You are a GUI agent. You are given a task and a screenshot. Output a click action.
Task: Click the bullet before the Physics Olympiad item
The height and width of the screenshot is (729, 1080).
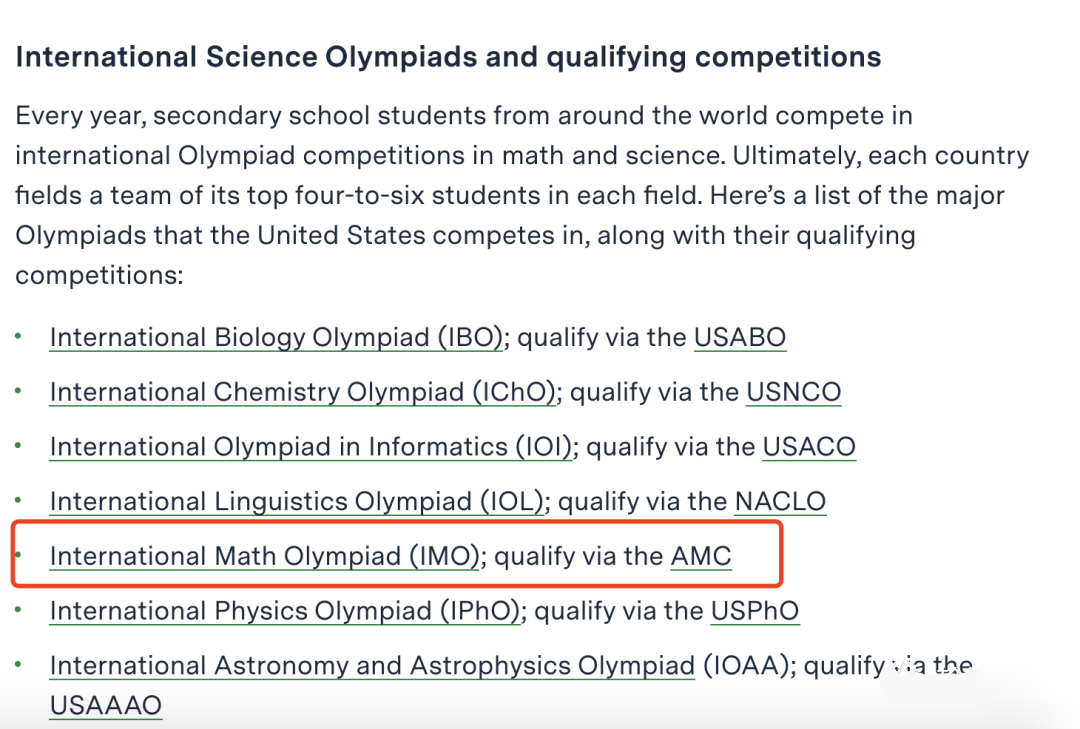pos(19,610)
